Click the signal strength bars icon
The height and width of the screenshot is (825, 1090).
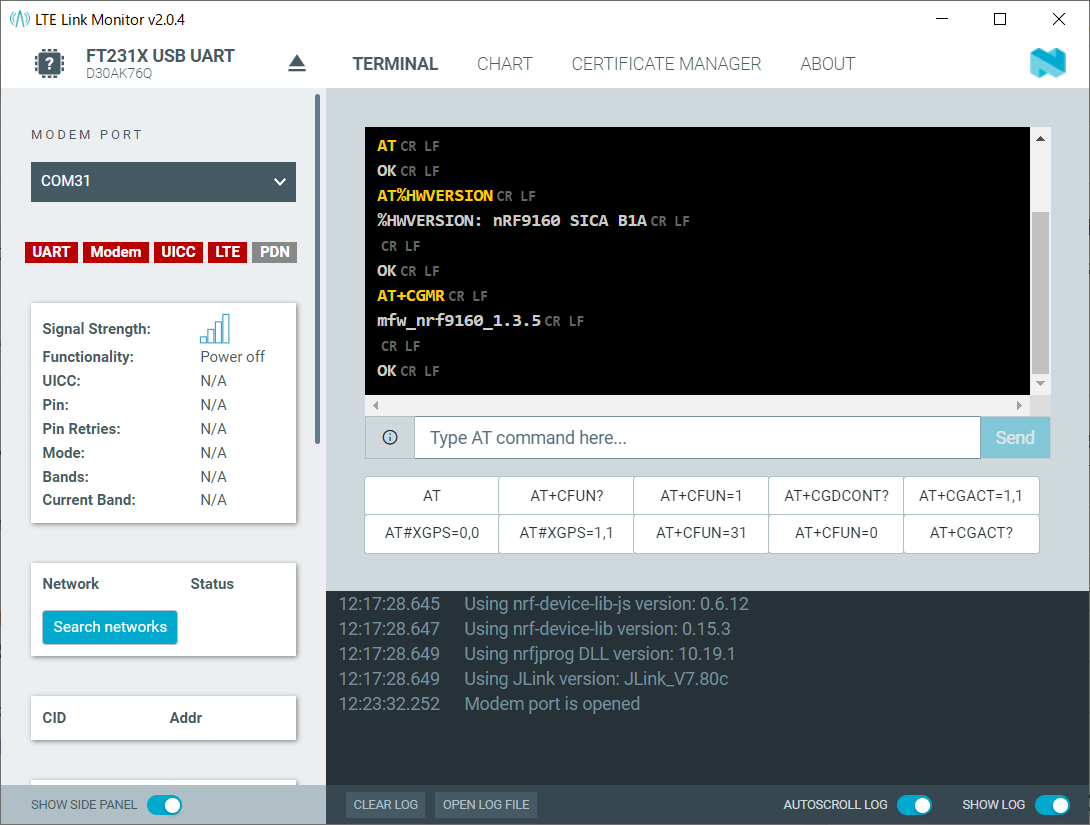215,329
